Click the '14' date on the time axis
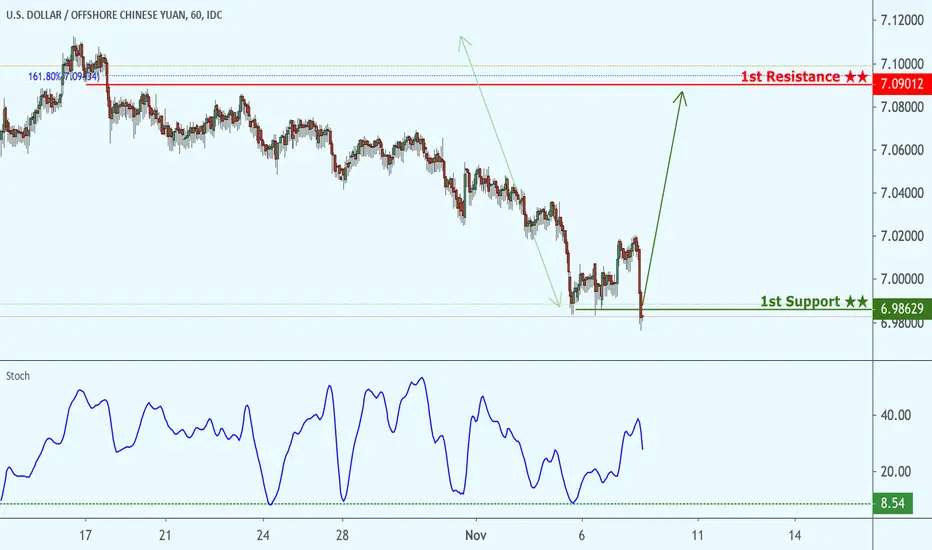This screenshot has height=550, width=932. 795,535
